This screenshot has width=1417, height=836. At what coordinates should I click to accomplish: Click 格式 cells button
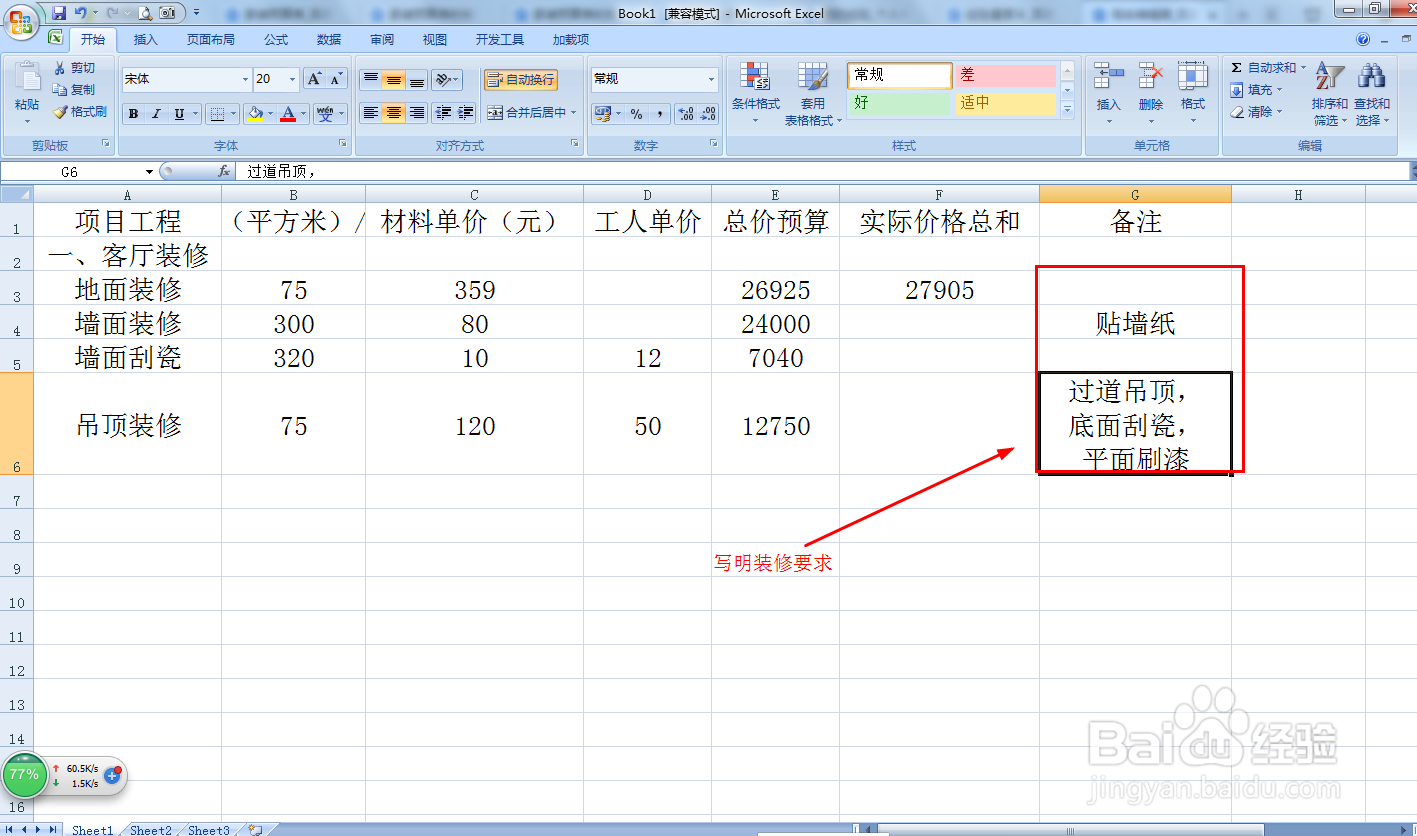[x=1193, y=93]
